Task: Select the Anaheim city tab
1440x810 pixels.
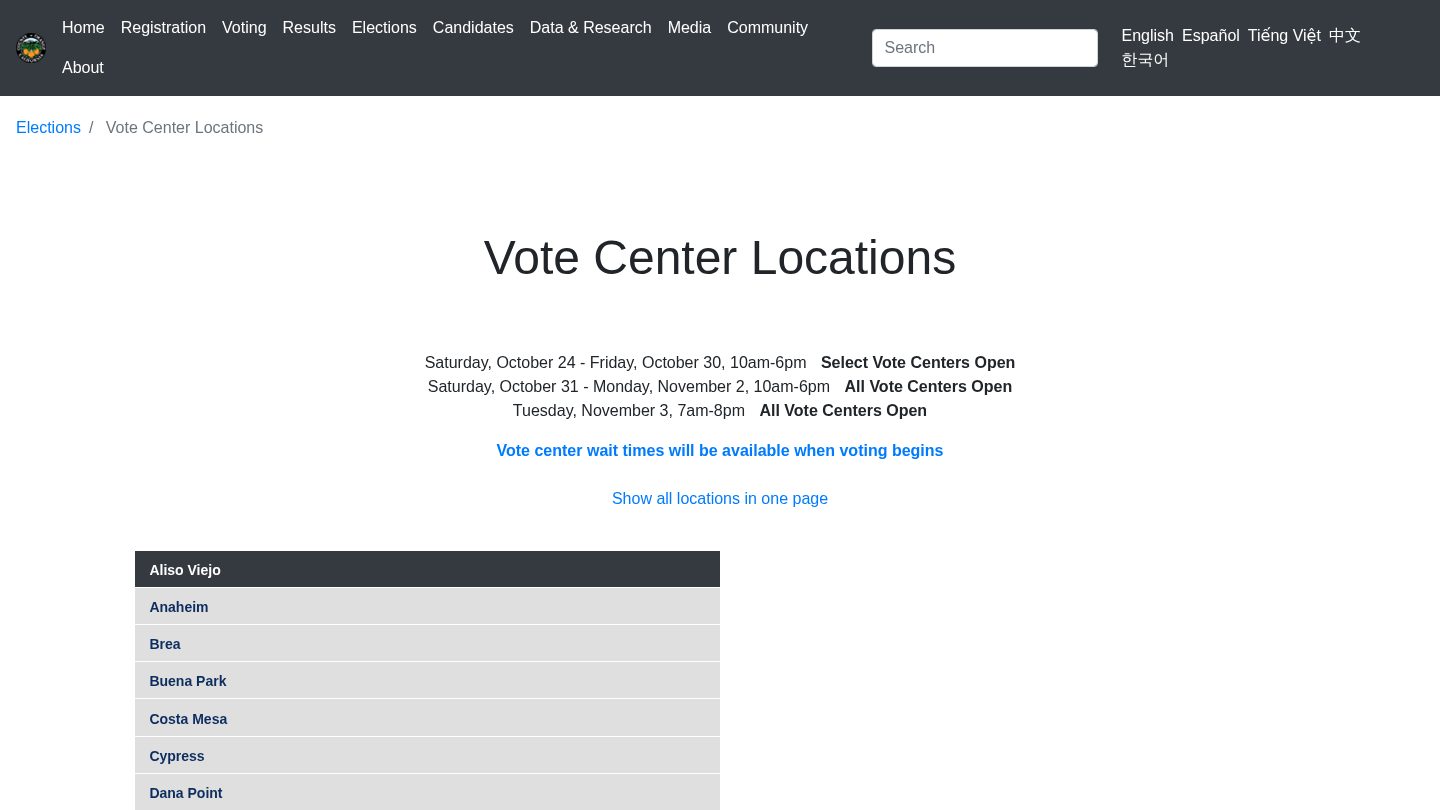Action: click(427, 607)
